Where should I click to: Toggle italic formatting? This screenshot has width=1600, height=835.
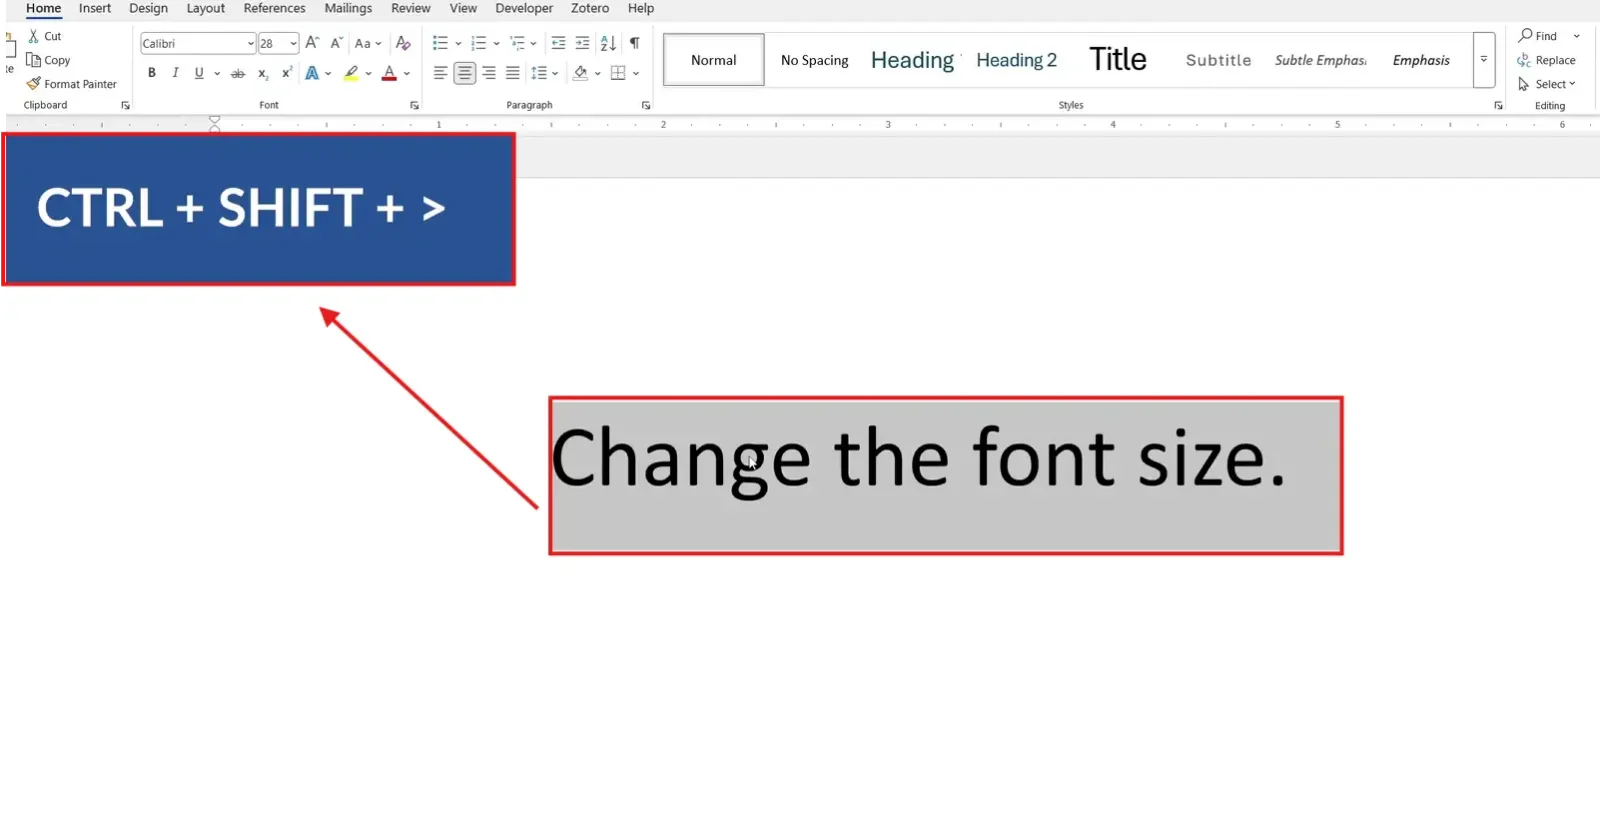176,73
